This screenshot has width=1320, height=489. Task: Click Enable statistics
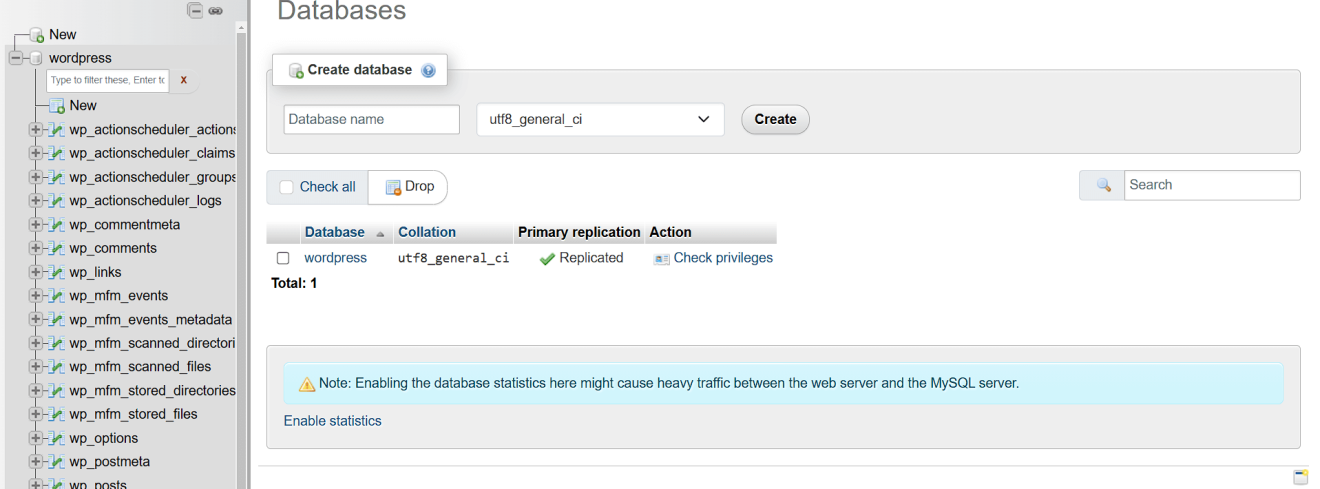pos(333,421)
